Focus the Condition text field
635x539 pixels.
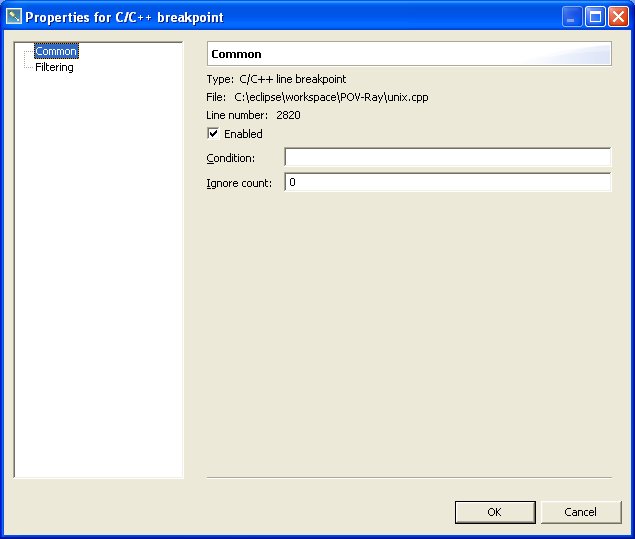[x=447, y=158]
